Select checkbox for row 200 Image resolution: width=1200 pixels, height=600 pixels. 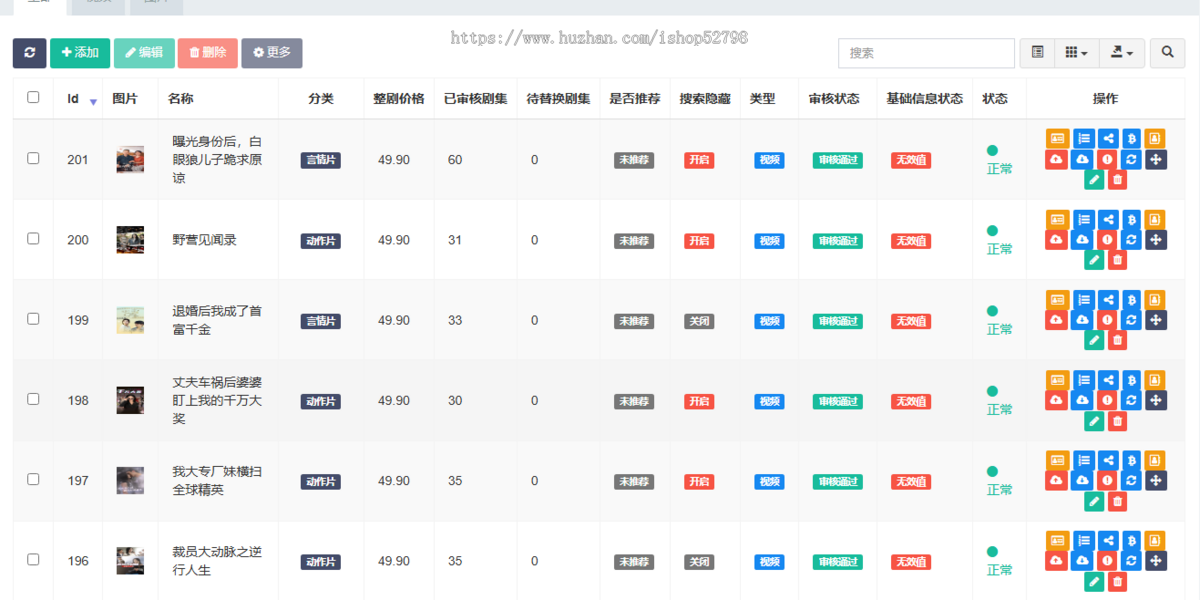33,238
